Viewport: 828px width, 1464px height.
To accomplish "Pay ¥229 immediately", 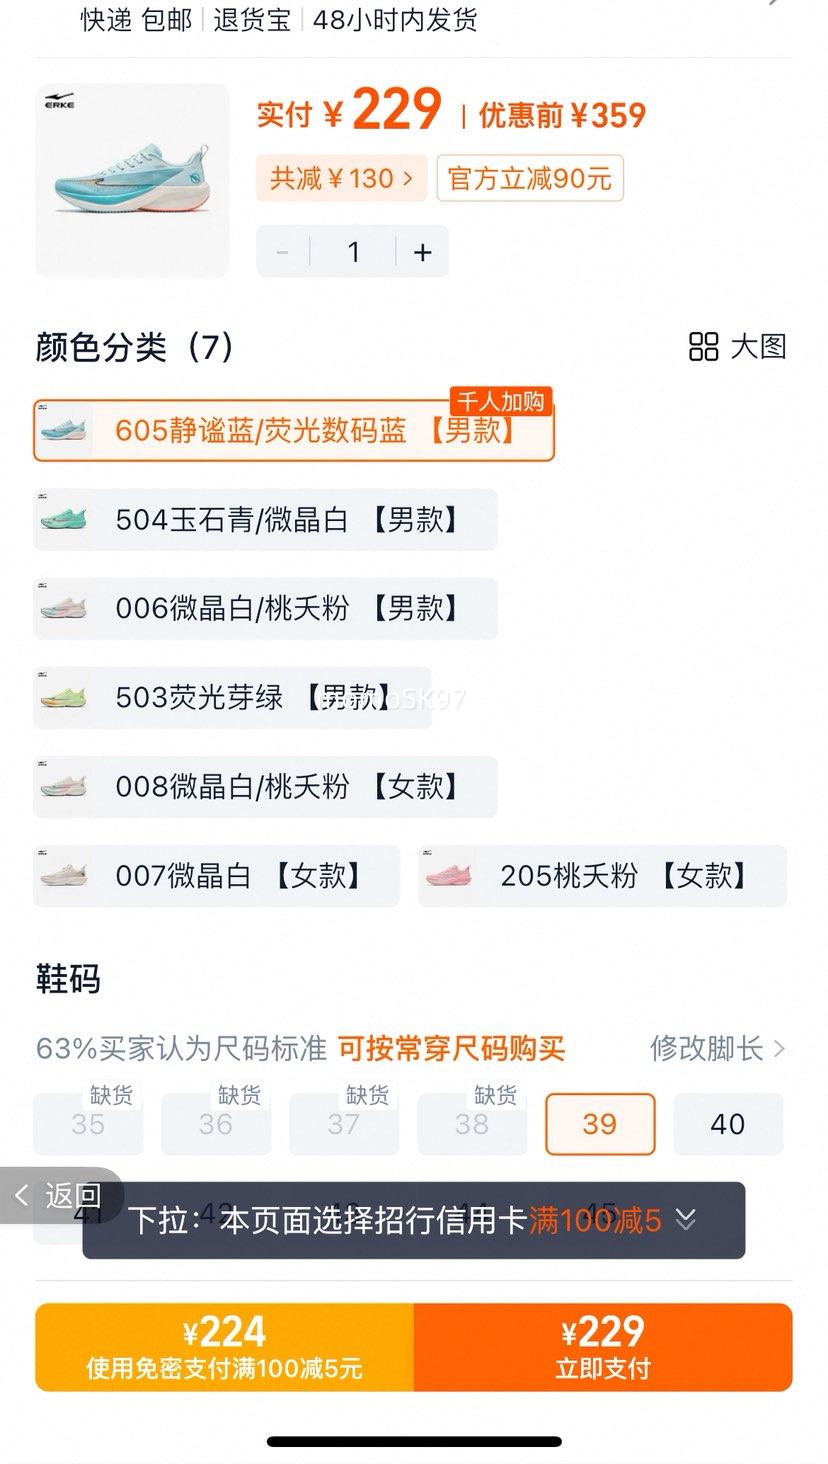I will [603, 1347].
